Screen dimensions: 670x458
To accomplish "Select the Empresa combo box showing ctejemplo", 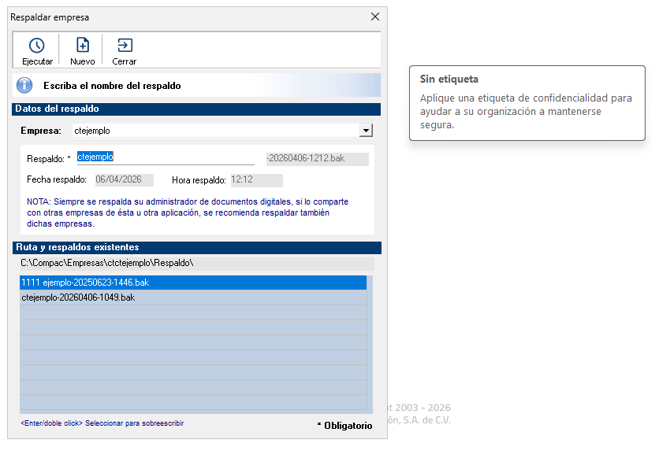I will tap(222, 131).
